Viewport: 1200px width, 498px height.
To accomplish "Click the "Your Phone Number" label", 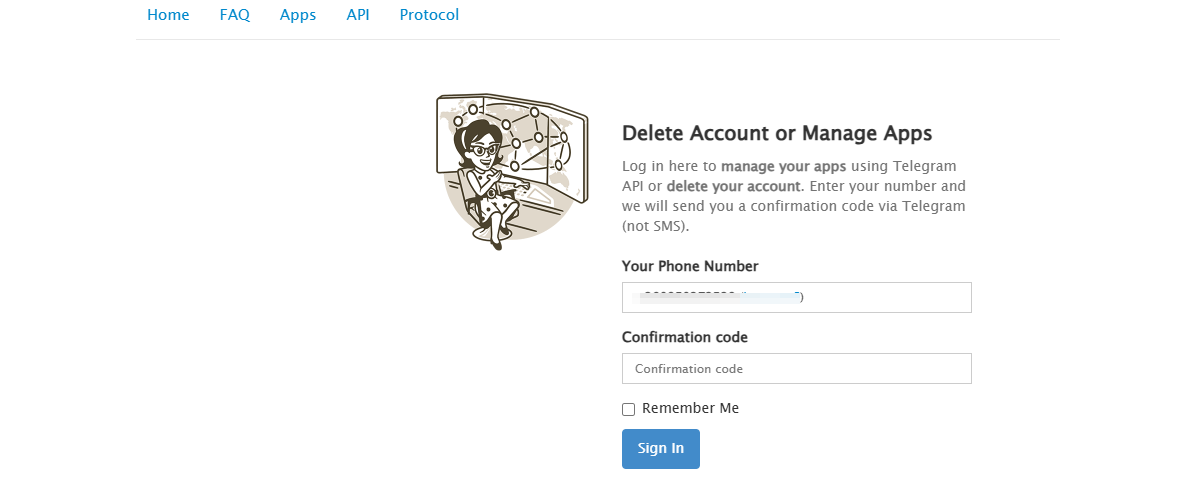I will click(x=690, y=266).
